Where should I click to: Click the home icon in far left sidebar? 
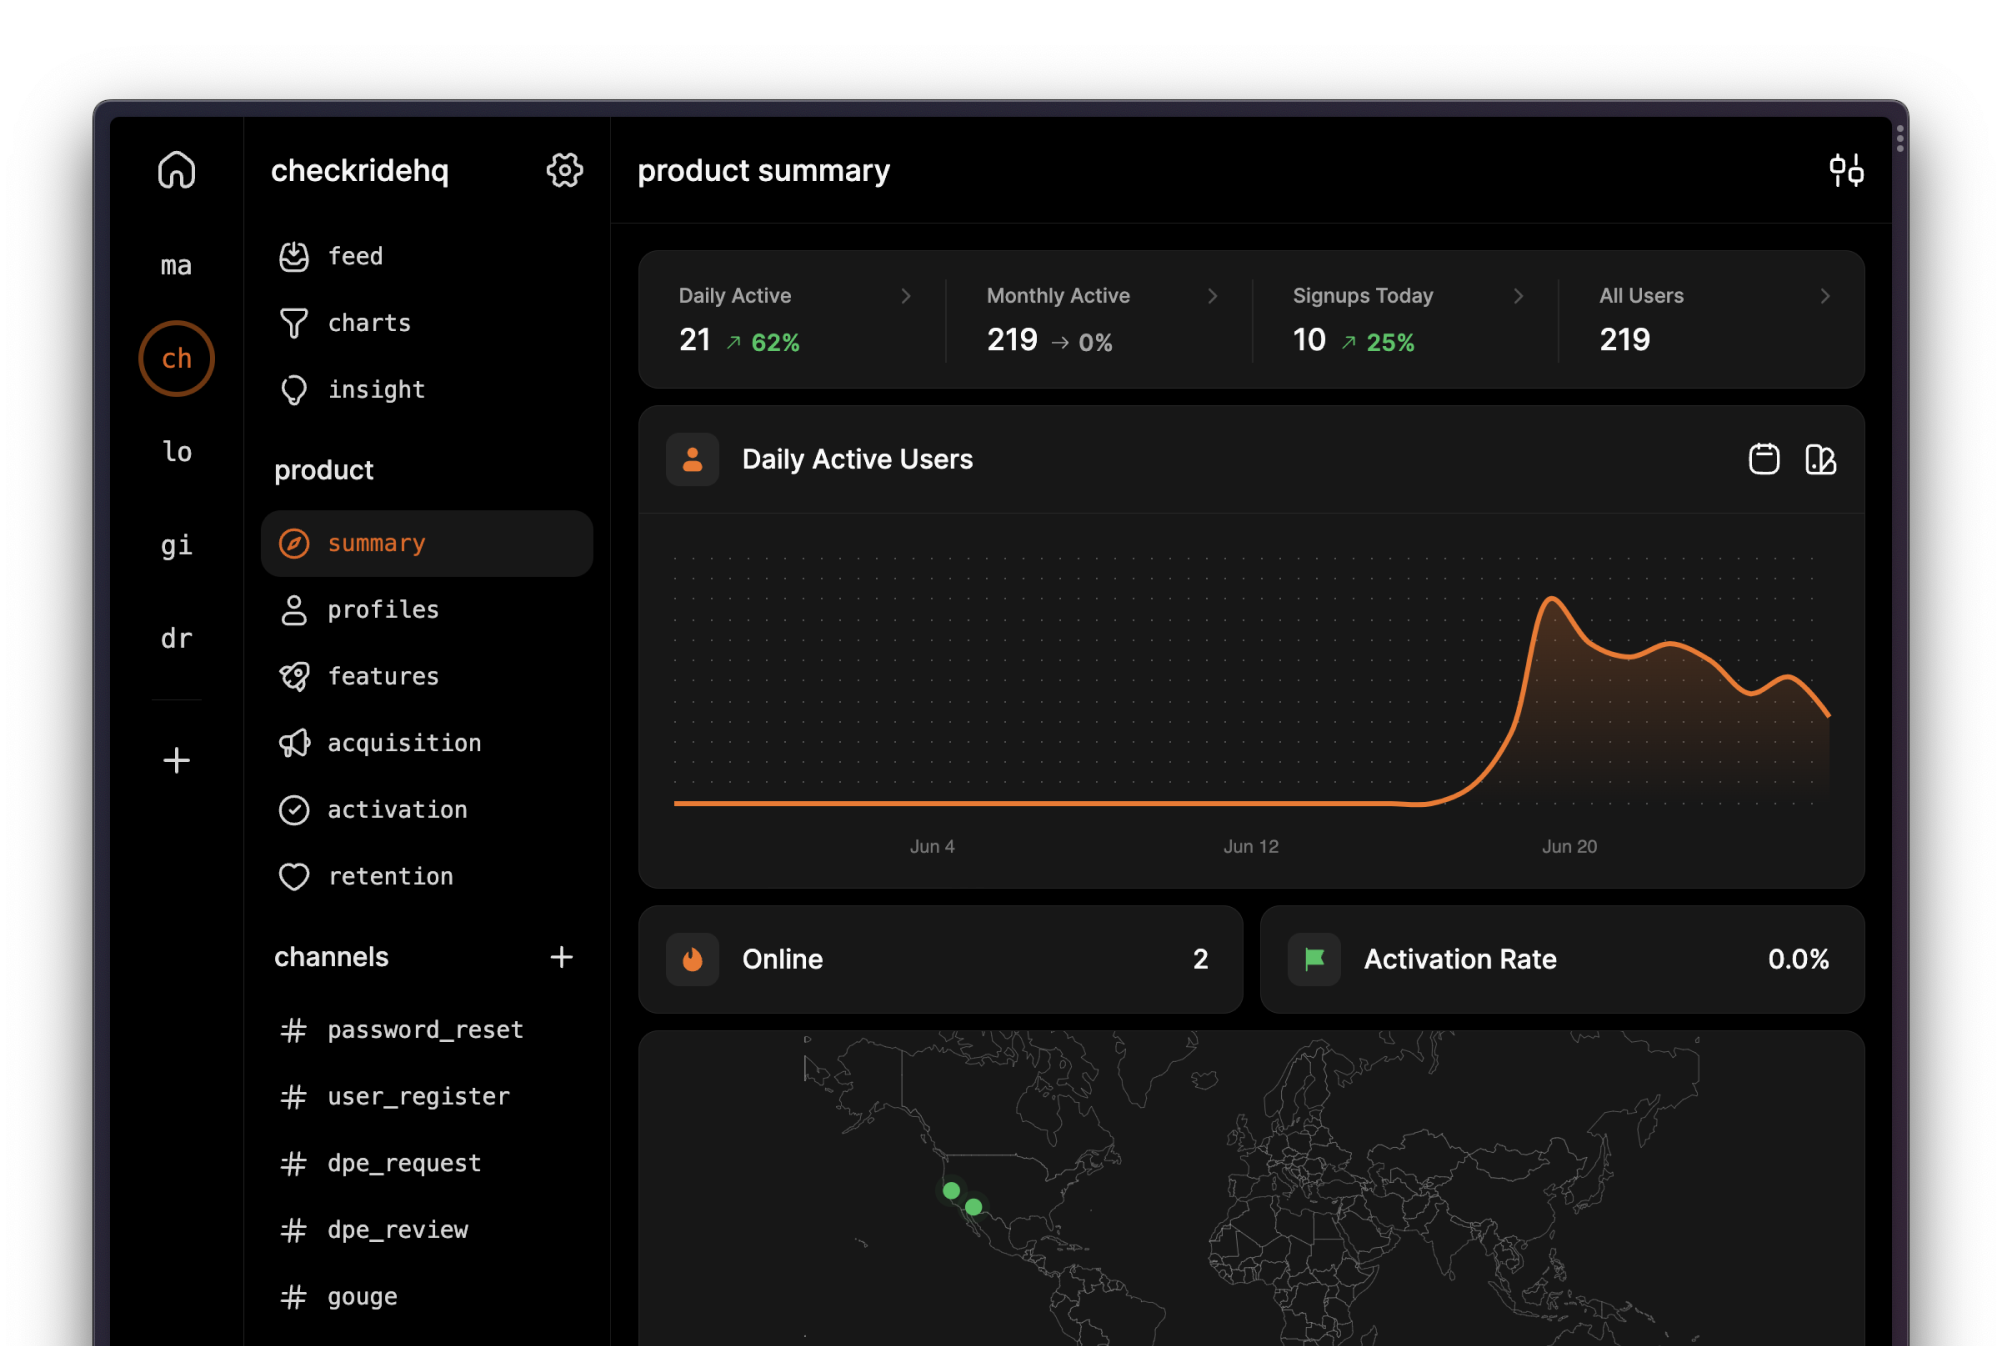click(176, 168)
